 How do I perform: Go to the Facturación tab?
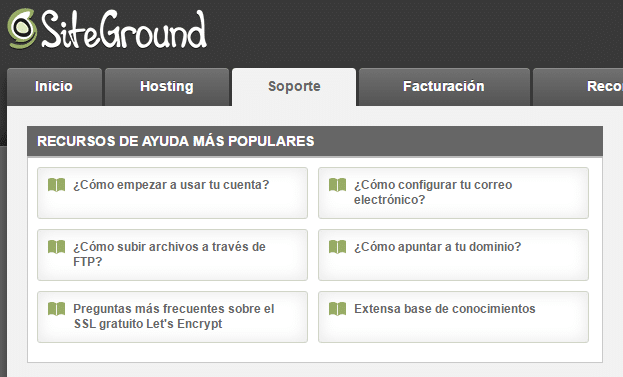(444, 87)
